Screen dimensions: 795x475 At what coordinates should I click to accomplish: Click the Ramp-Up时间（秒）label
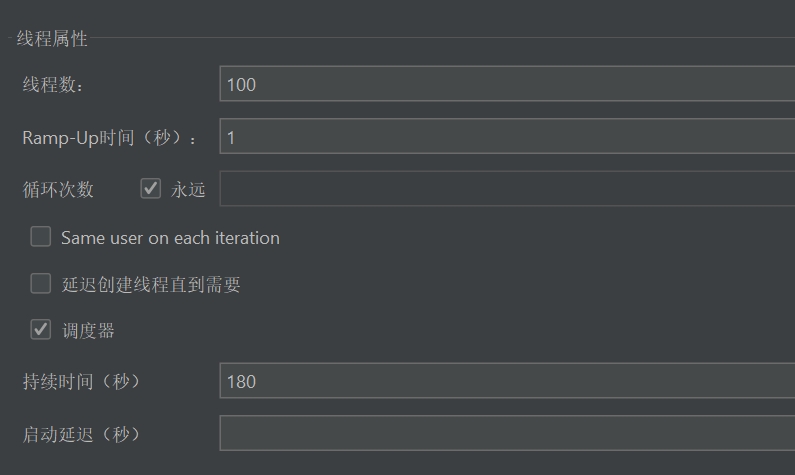[109, 137]
